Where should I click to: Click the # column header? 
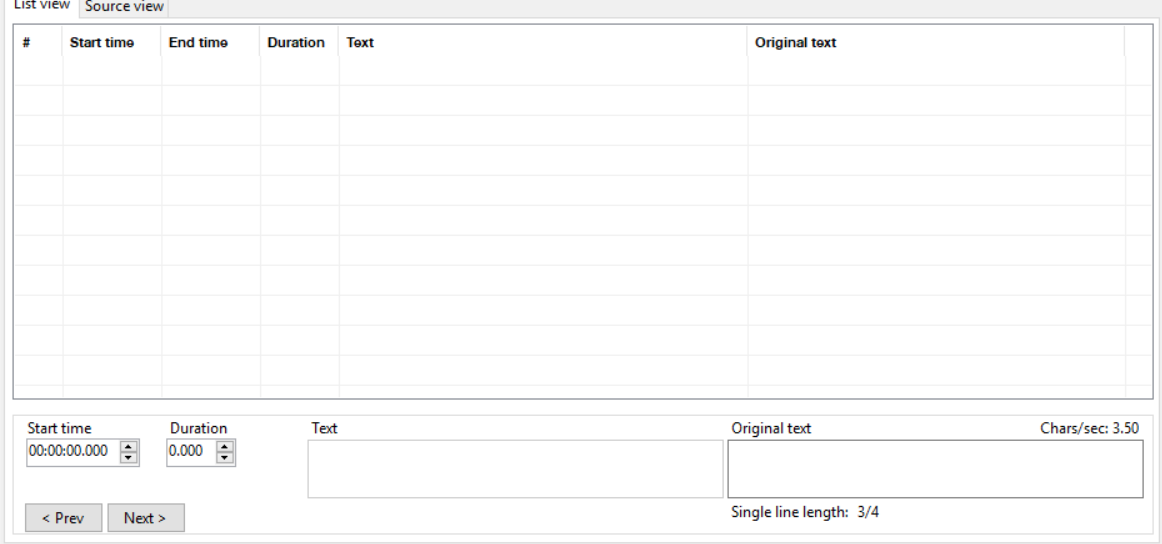(26, 43)
